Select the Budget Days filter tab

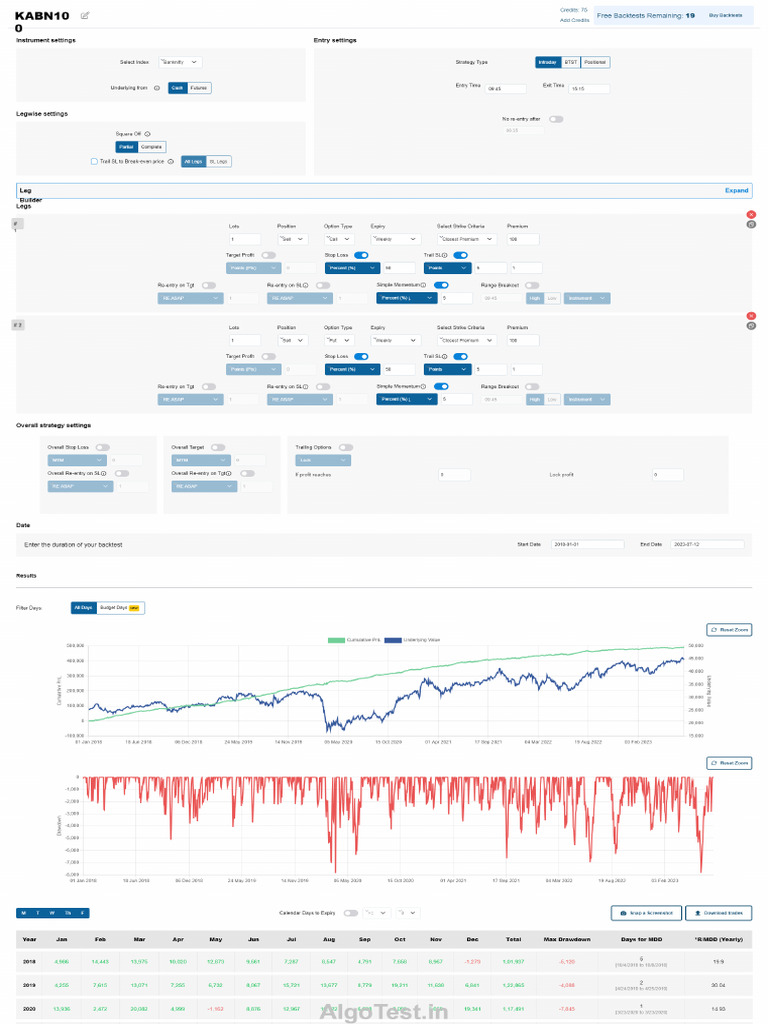(120, 608)
